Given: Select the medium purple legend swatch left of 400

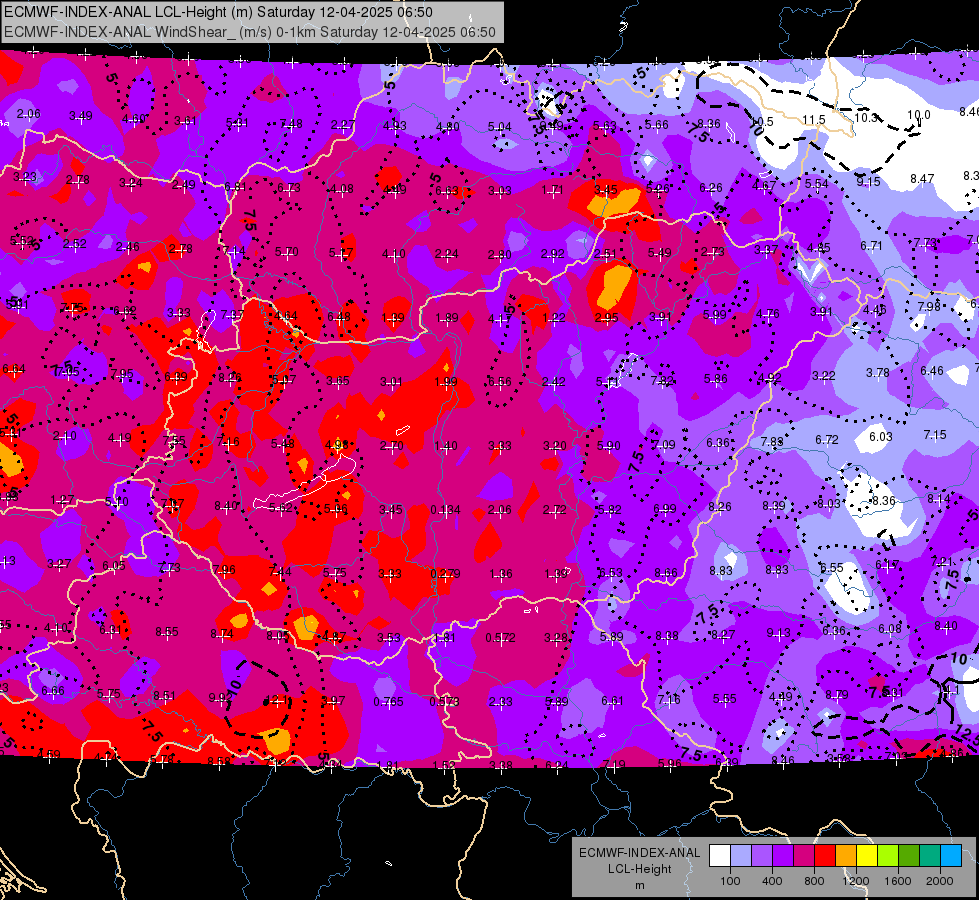Looking at the screenshot, I should [x=762, y=855].
